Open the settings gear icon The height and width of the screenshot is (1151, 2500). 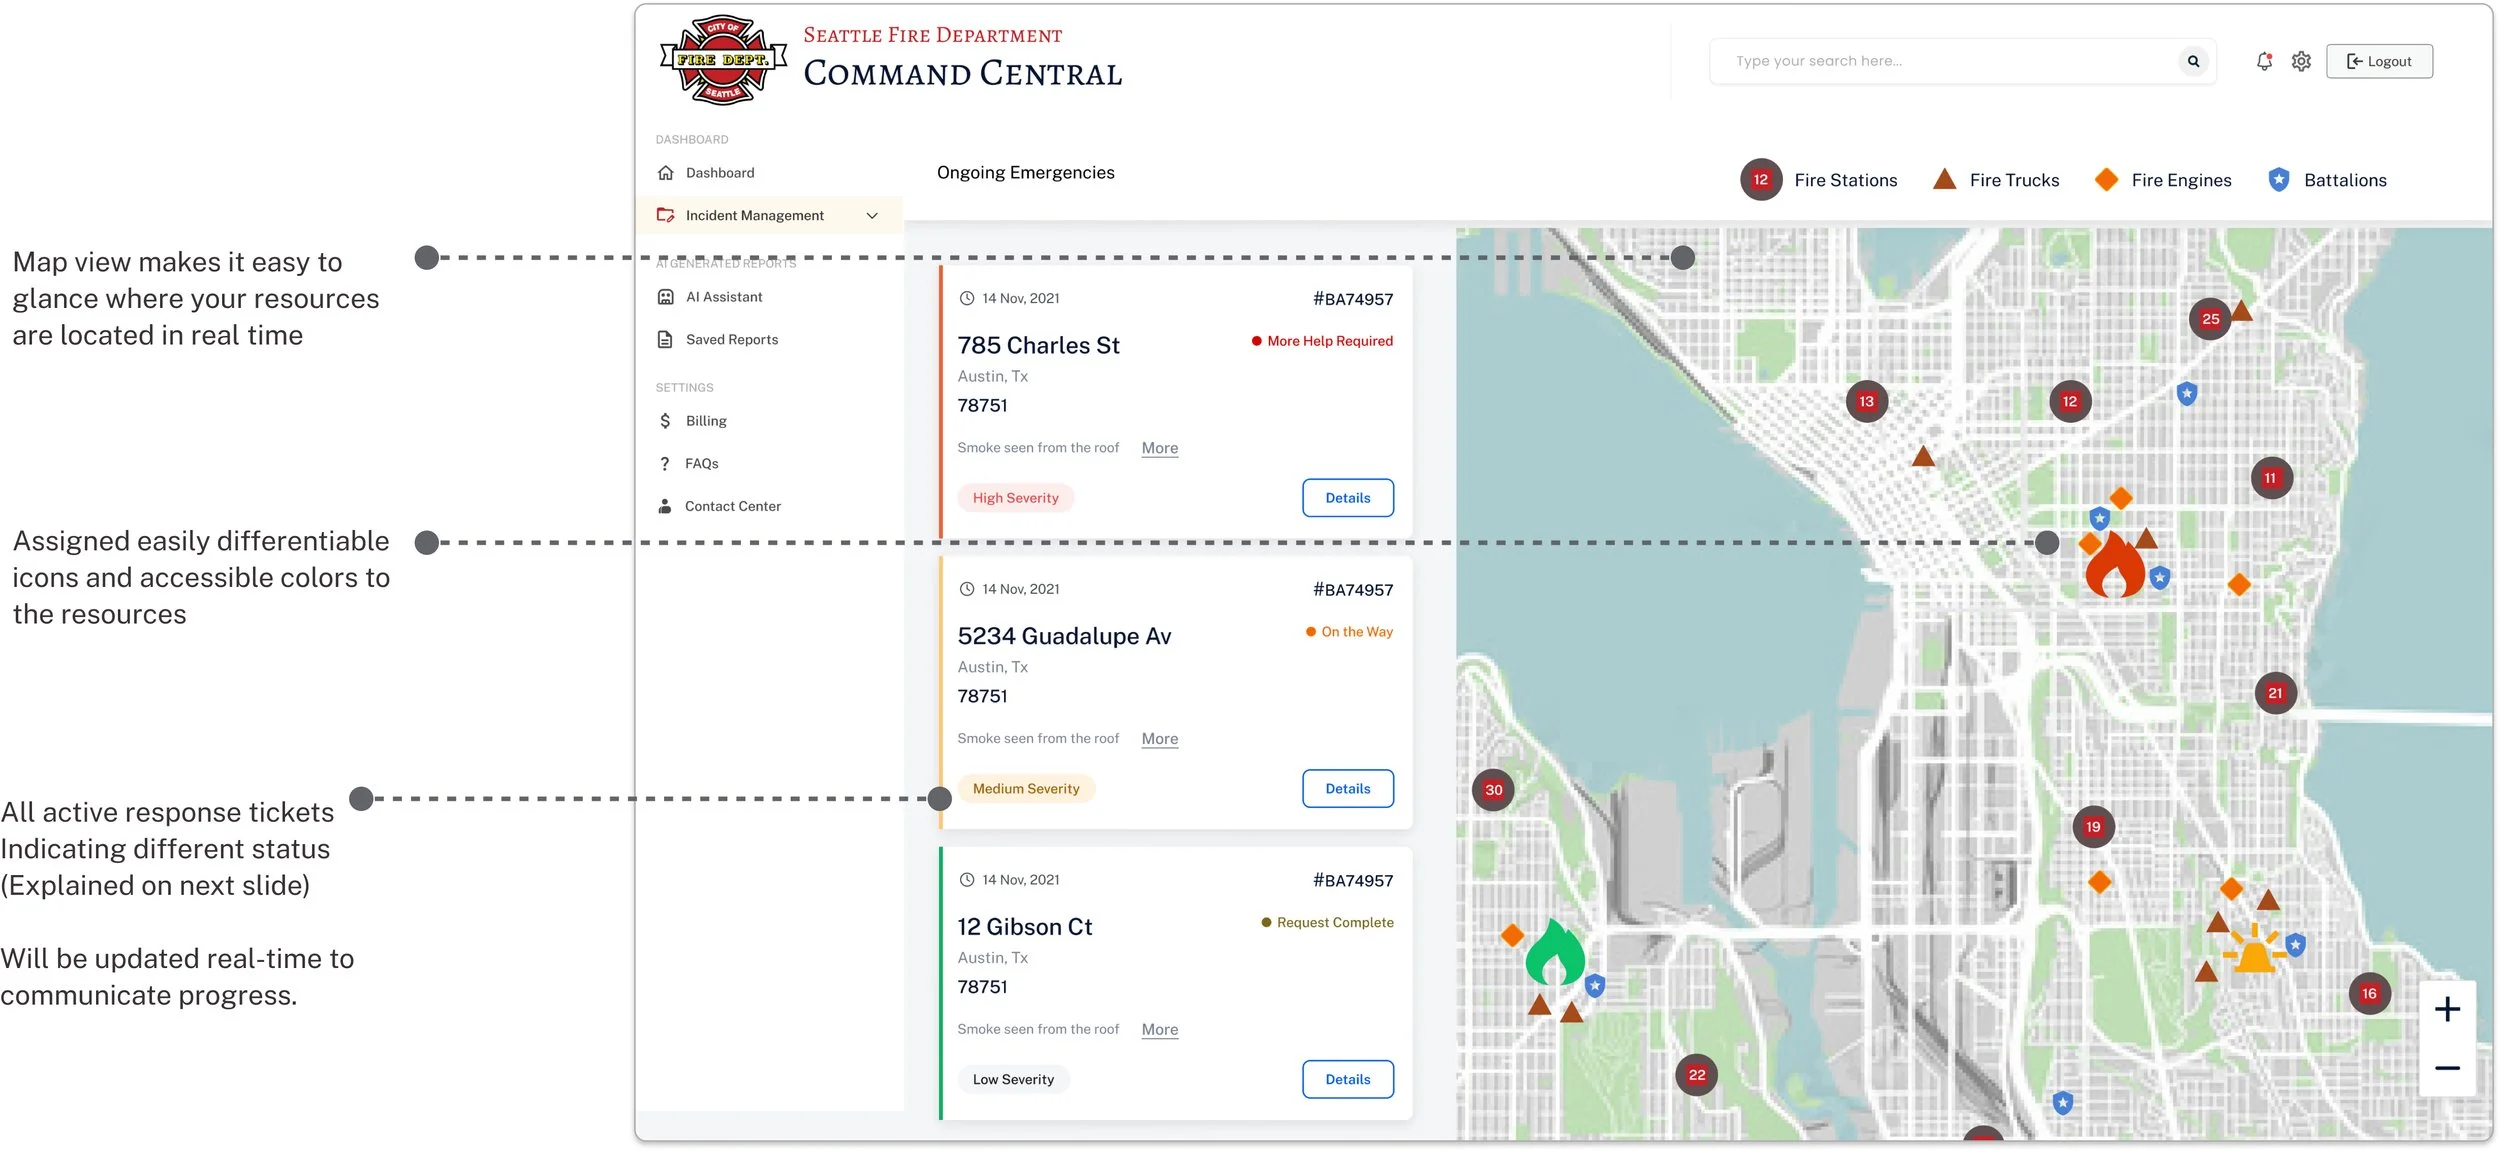(2301, 61)
